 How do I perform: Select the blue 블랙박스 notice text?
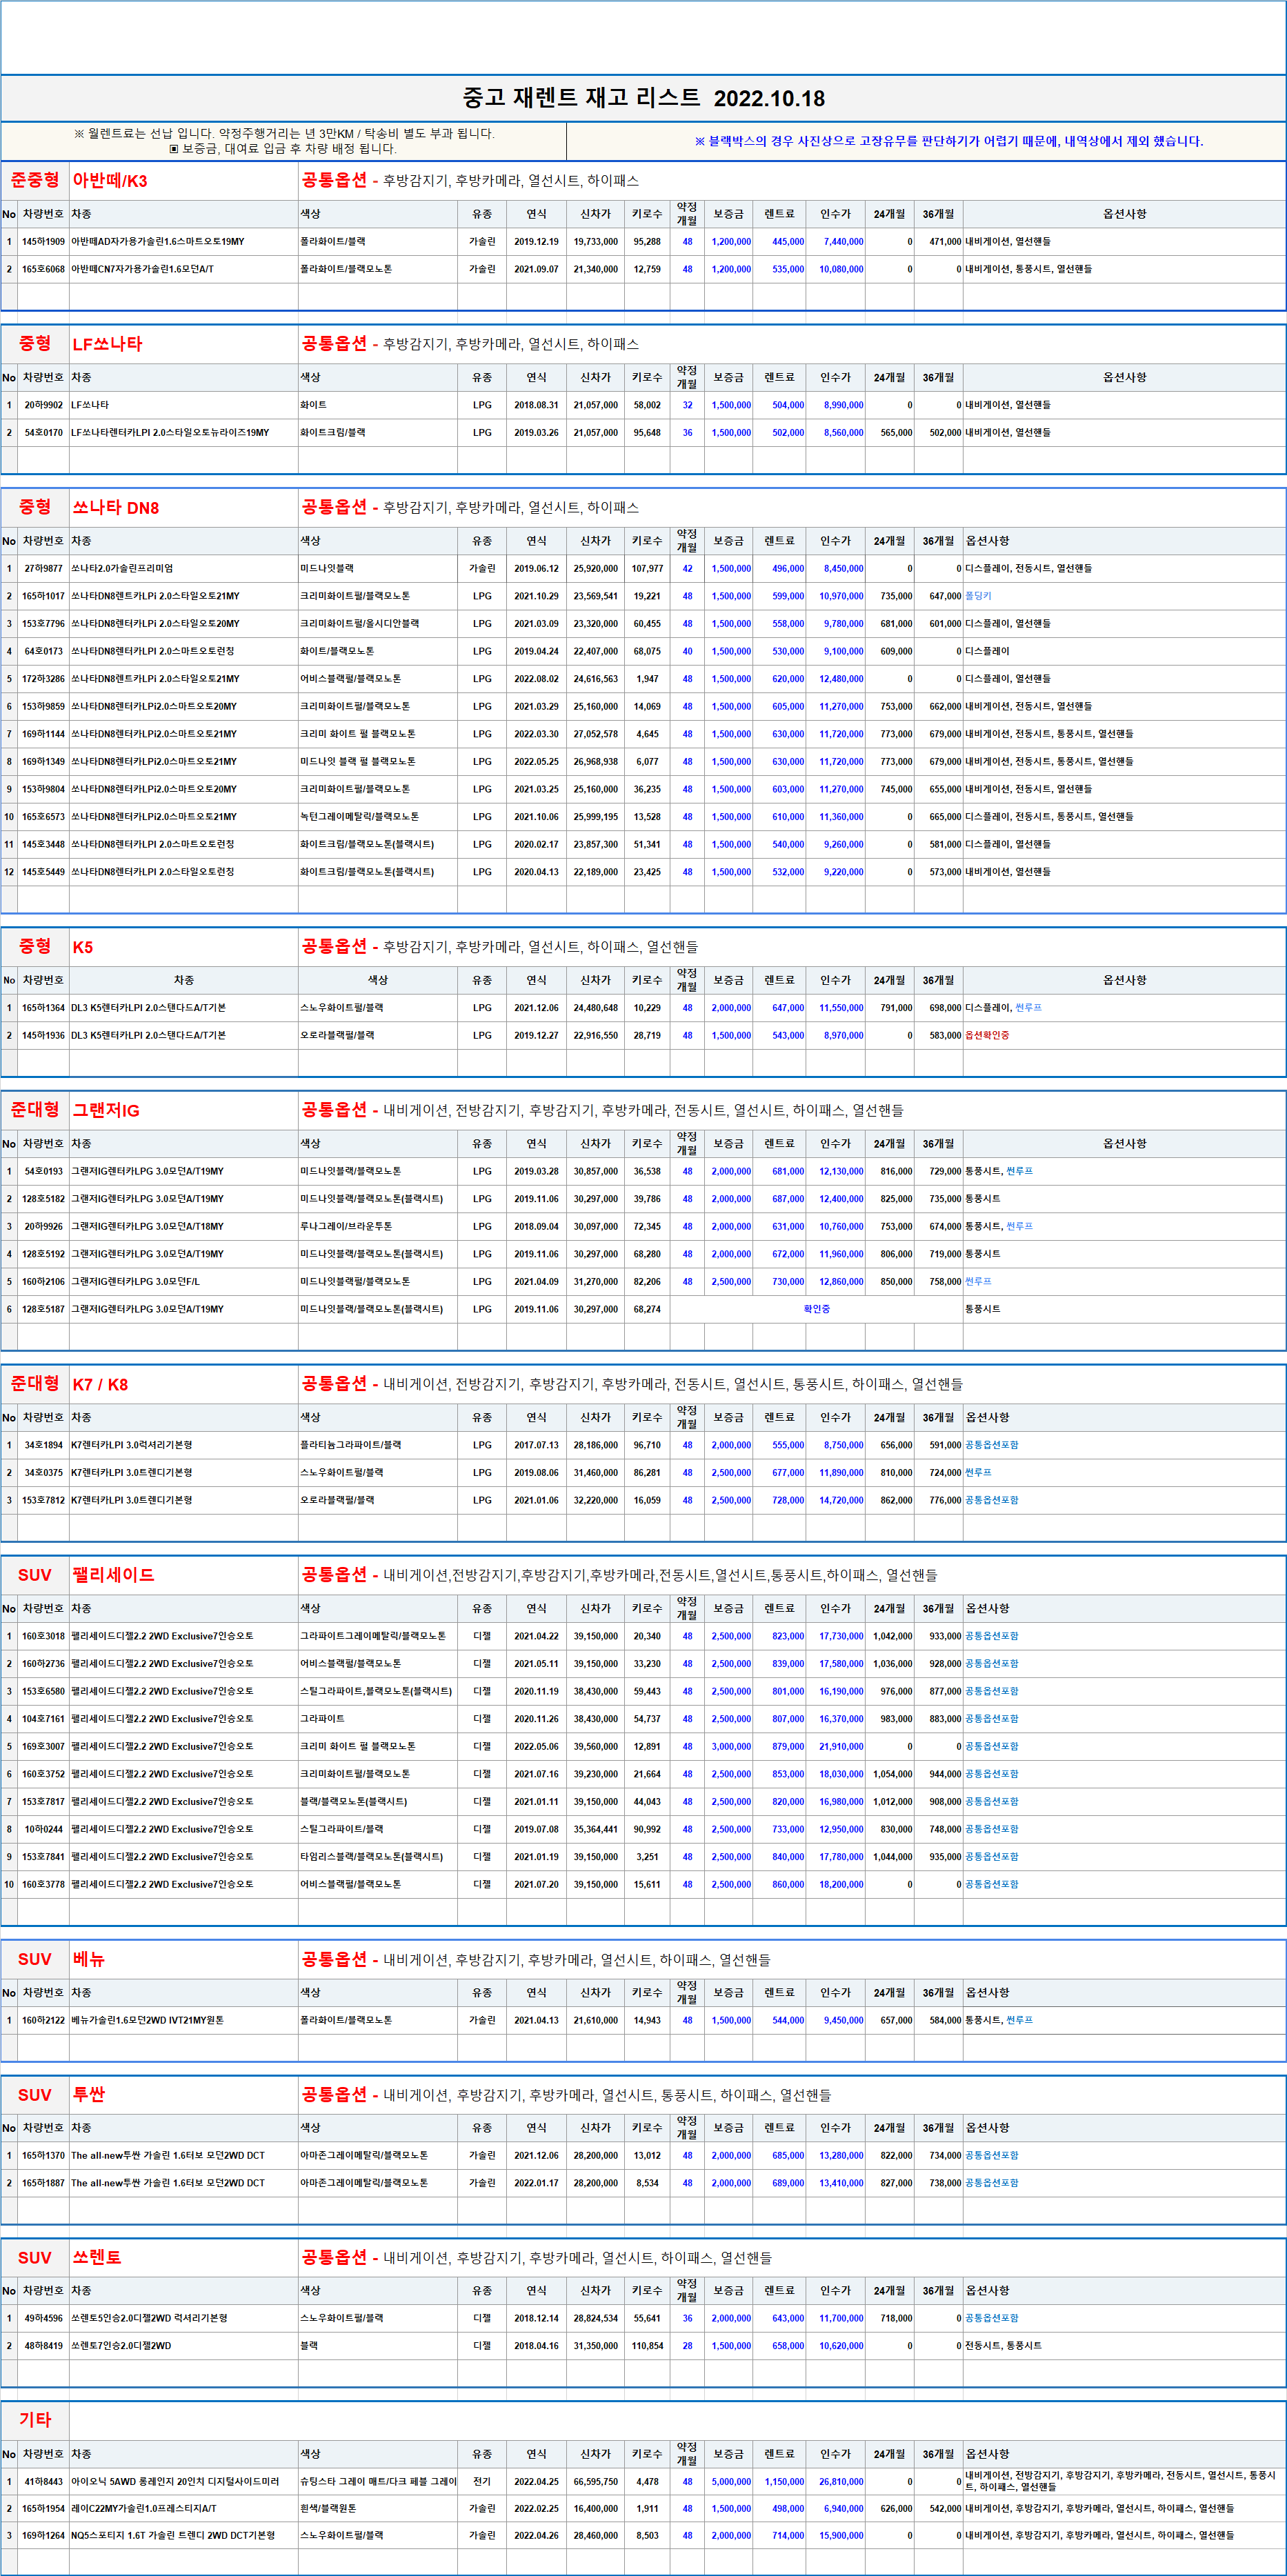pyautogui.click(x=949, y=141)
